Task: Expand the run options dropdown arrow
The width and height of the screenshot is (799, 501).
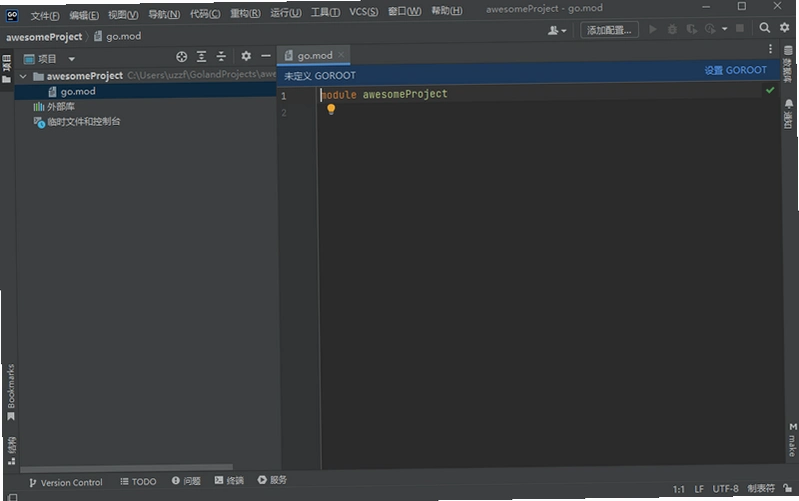Action: click(725, 29)
